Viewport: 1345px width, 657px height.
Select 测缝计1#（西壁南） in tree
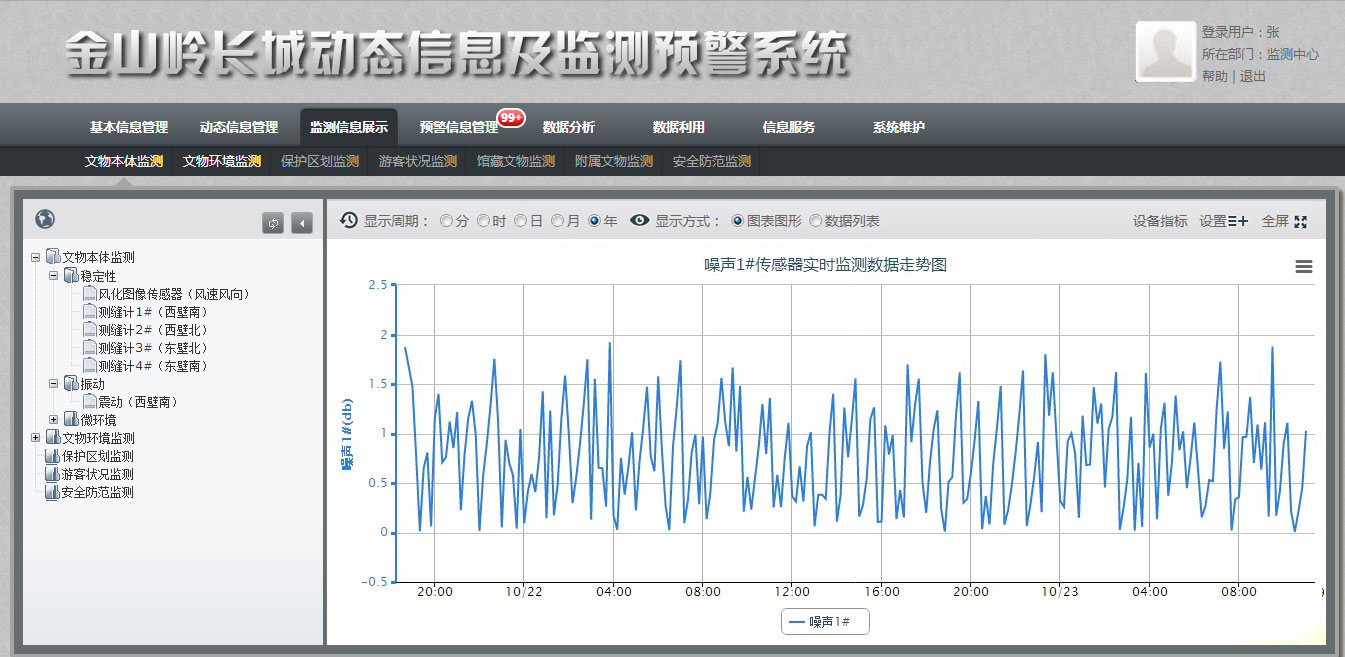(152, 312)
